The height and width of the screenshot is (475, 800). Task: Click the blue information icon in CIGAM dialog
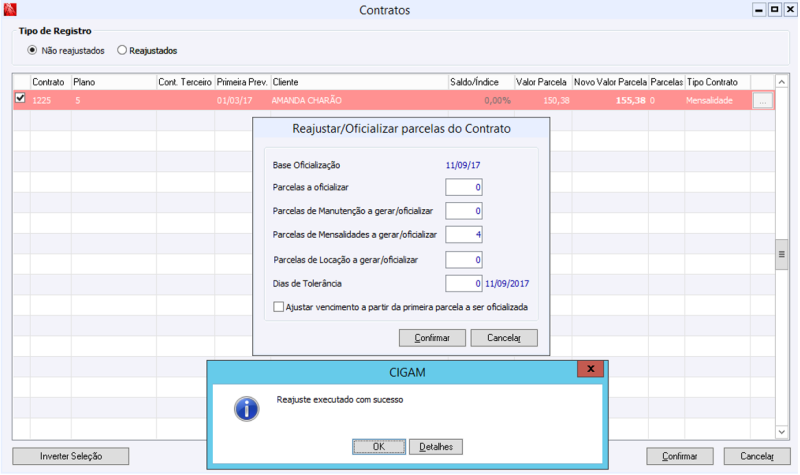tap(246, 409)
